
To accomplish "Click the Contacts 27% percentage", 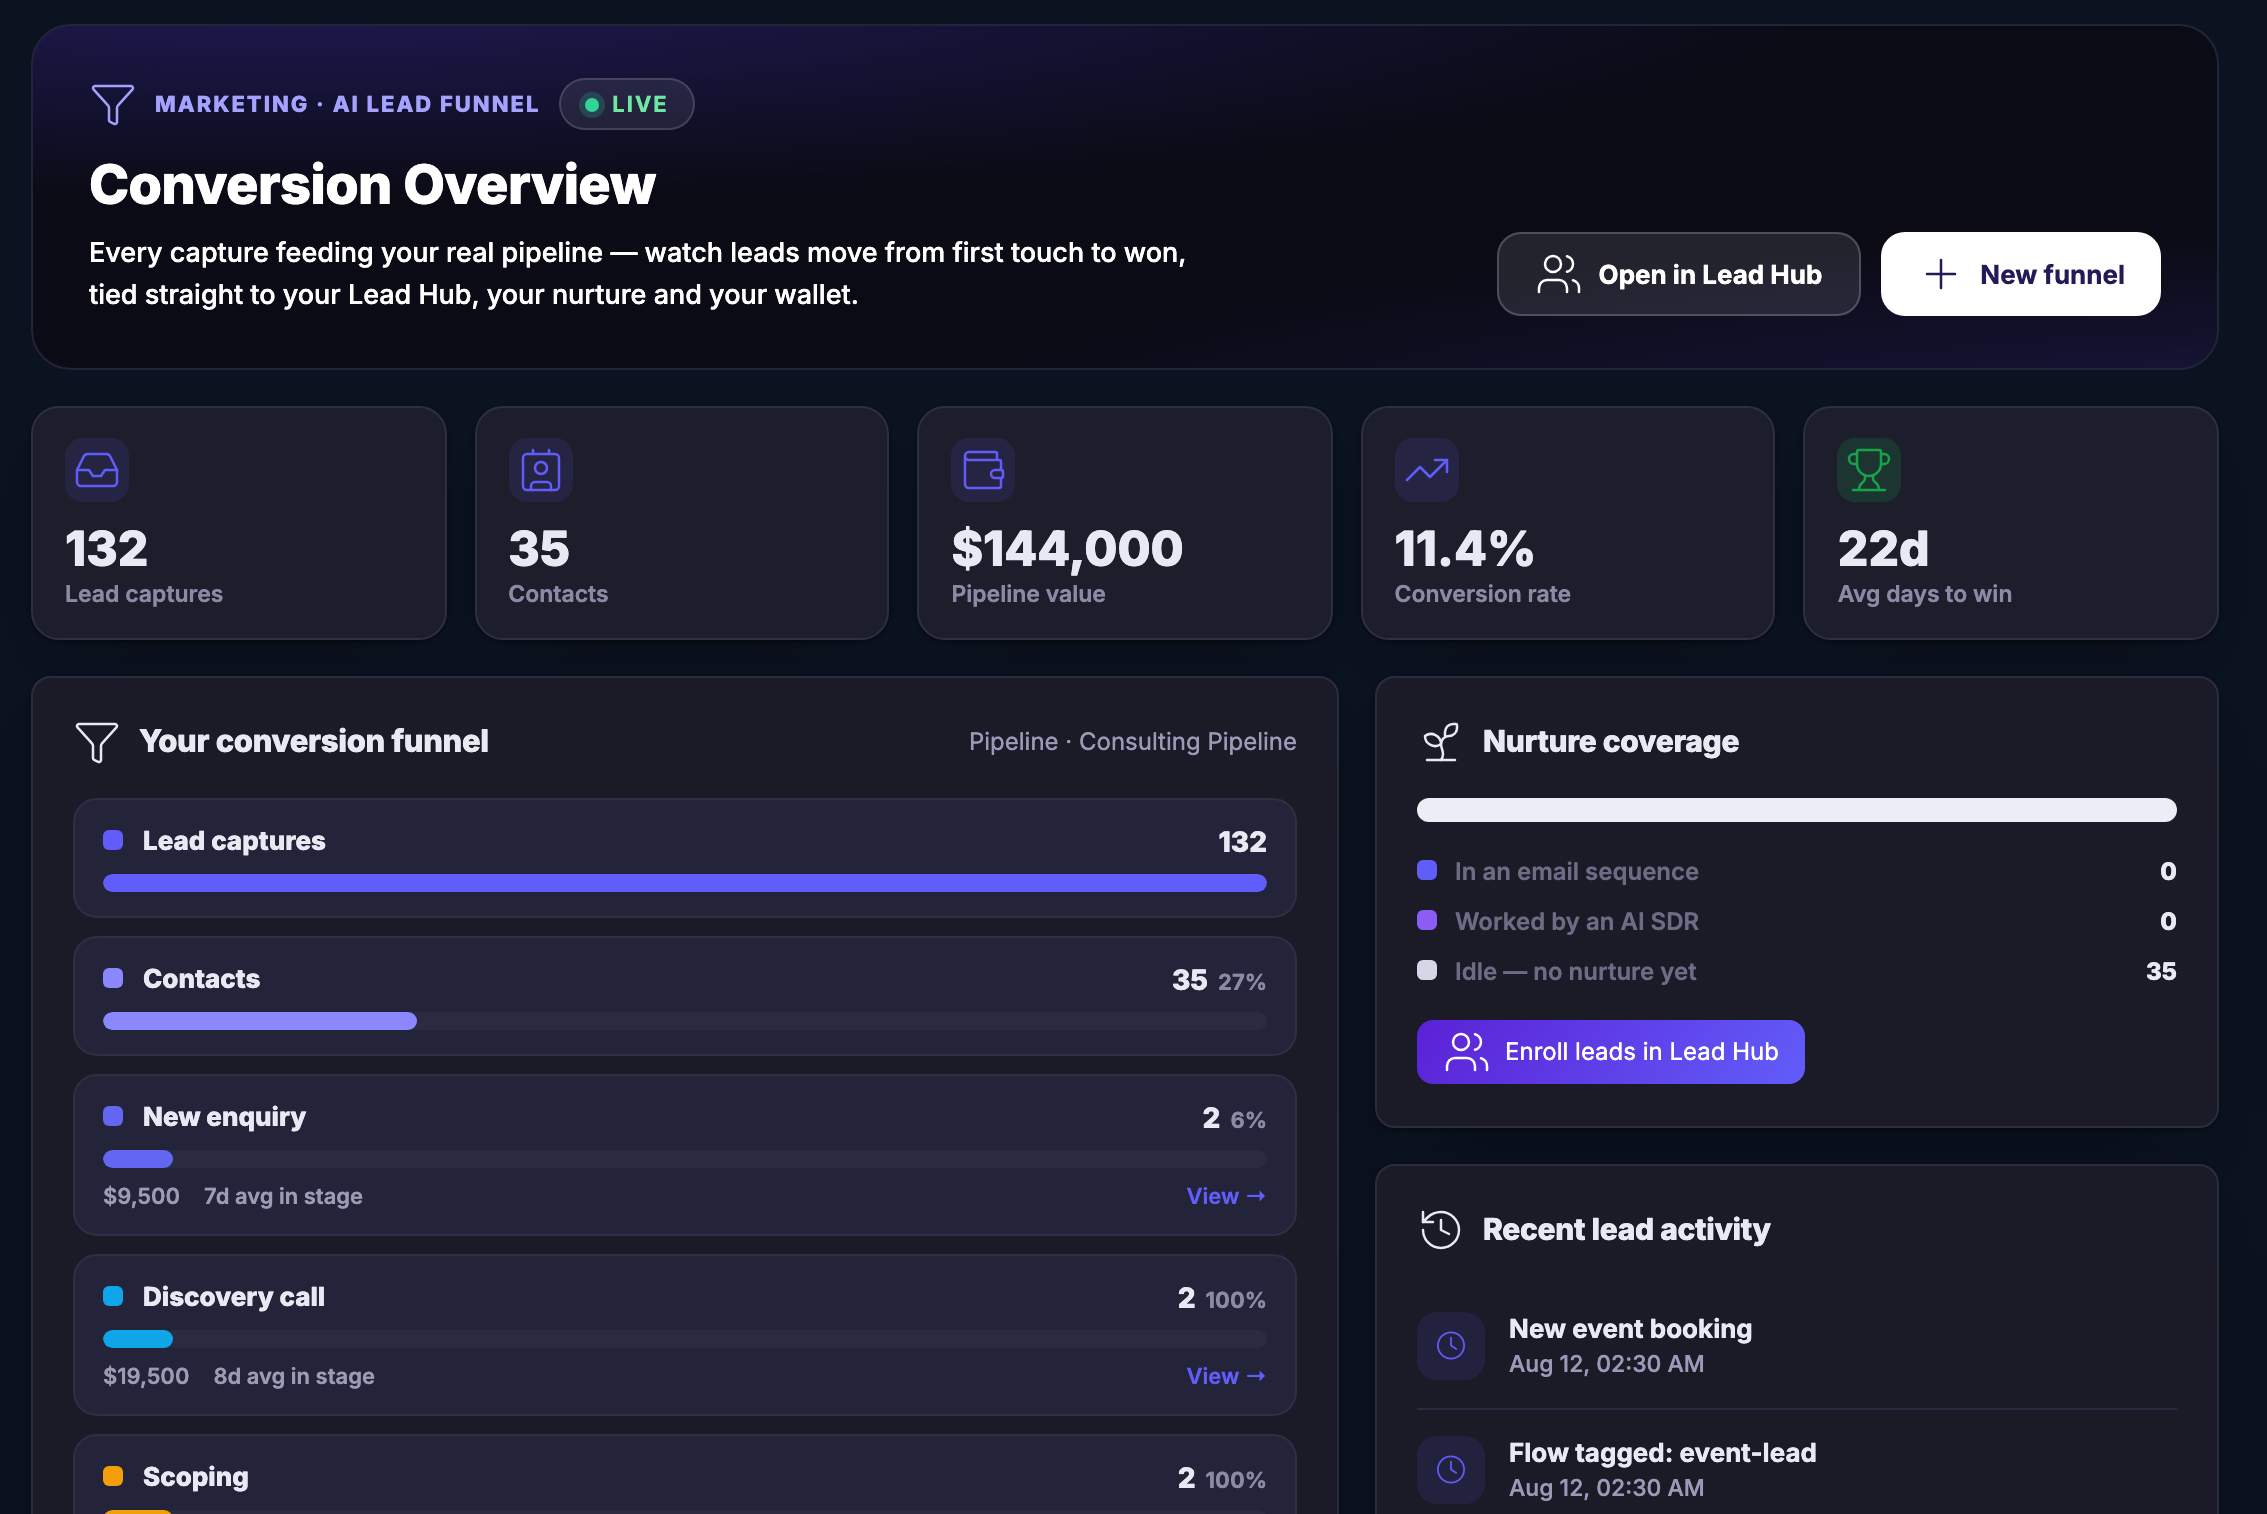I will pyautogui.click(x=1242, y=982).
